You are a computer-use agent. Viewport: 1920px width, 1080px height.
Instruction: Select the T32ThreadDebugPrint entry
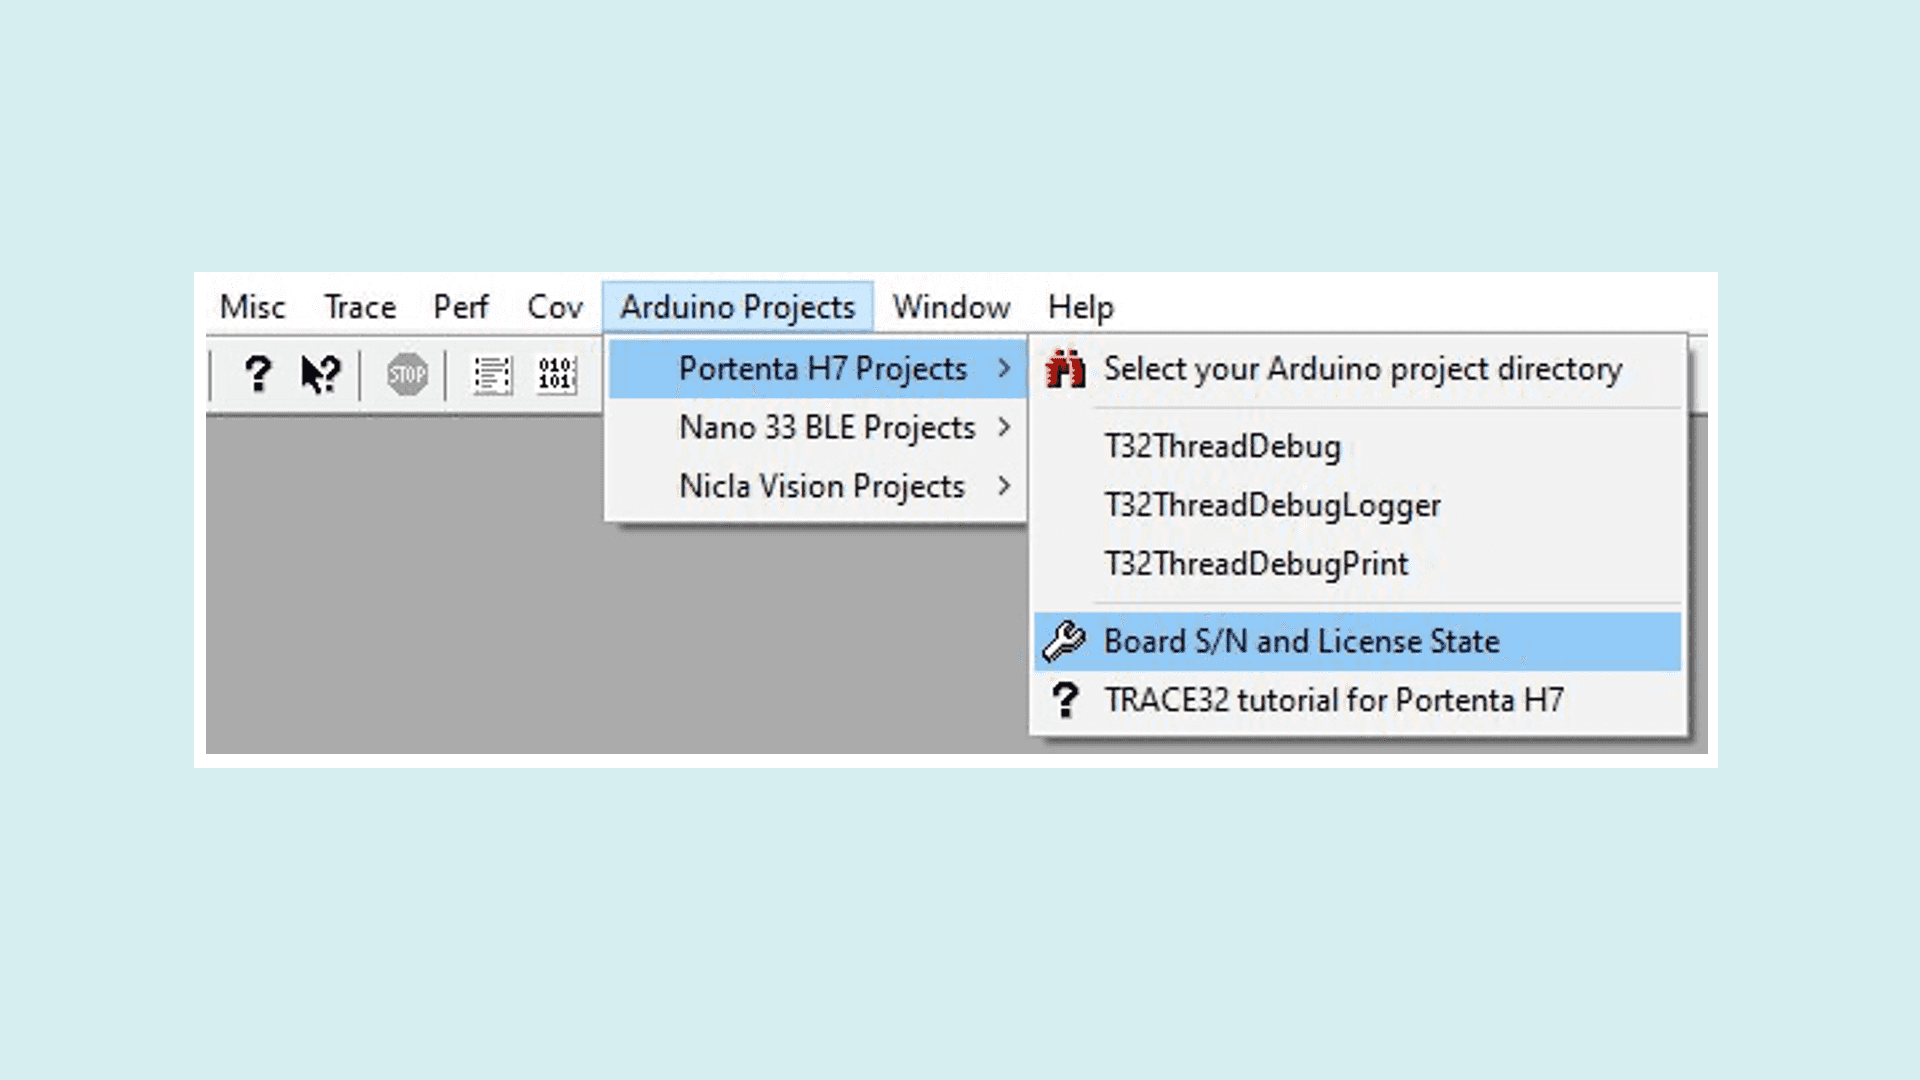[x=1256, y=564]
